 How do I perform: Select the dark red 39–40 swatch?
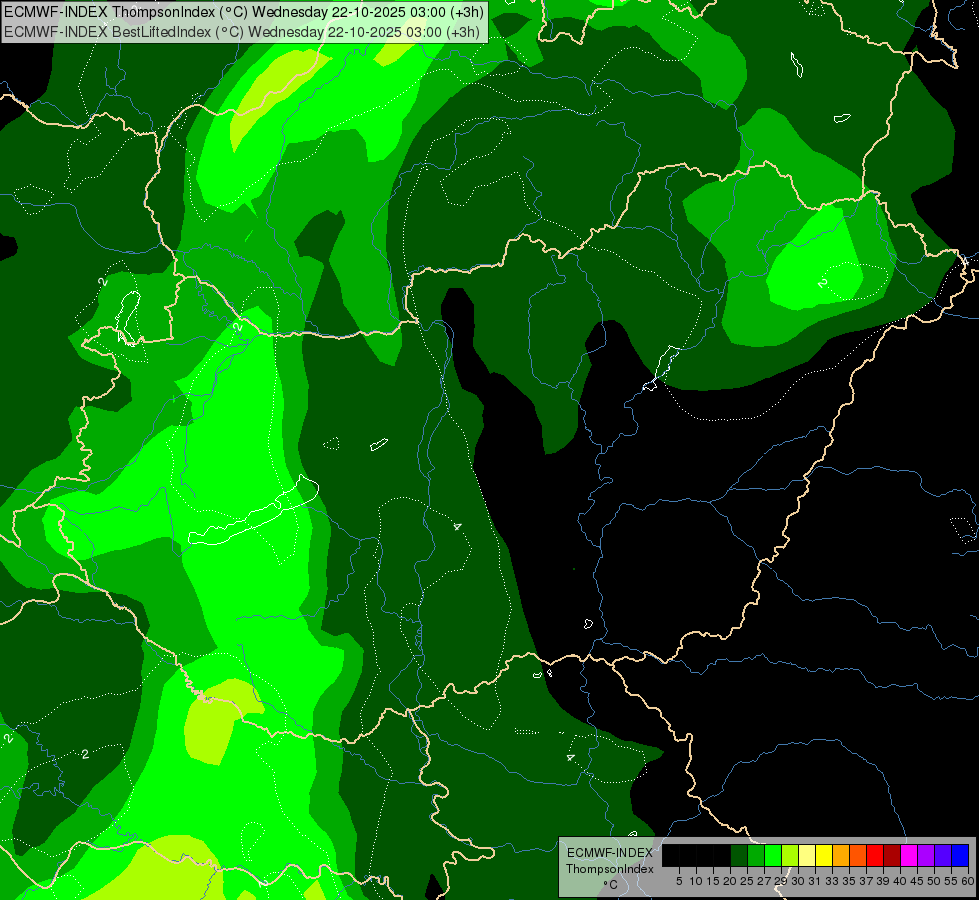[892, 855]
